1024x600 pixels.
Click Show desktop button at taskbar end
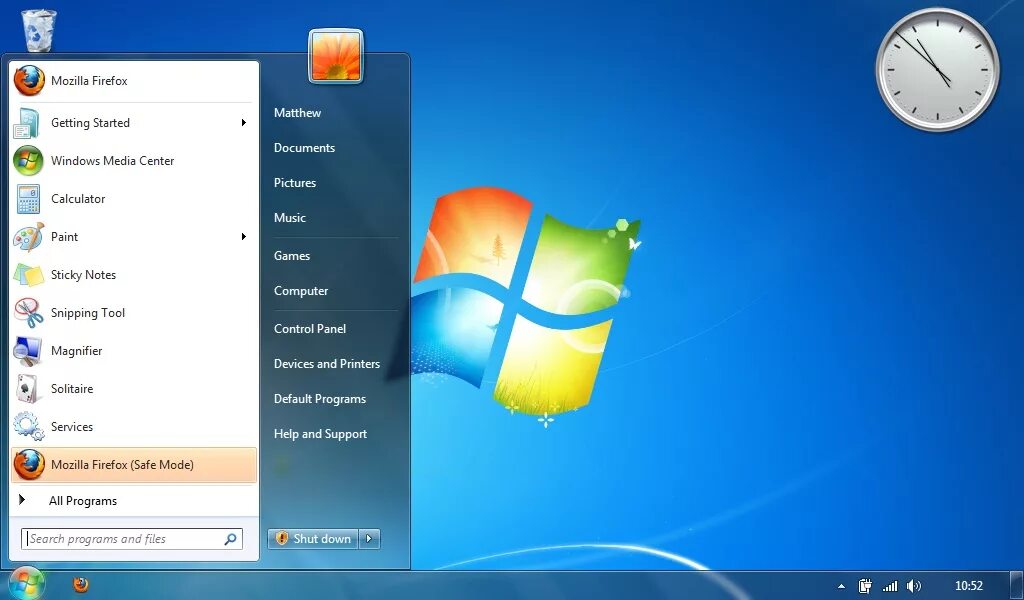[x=1016, y=585]
